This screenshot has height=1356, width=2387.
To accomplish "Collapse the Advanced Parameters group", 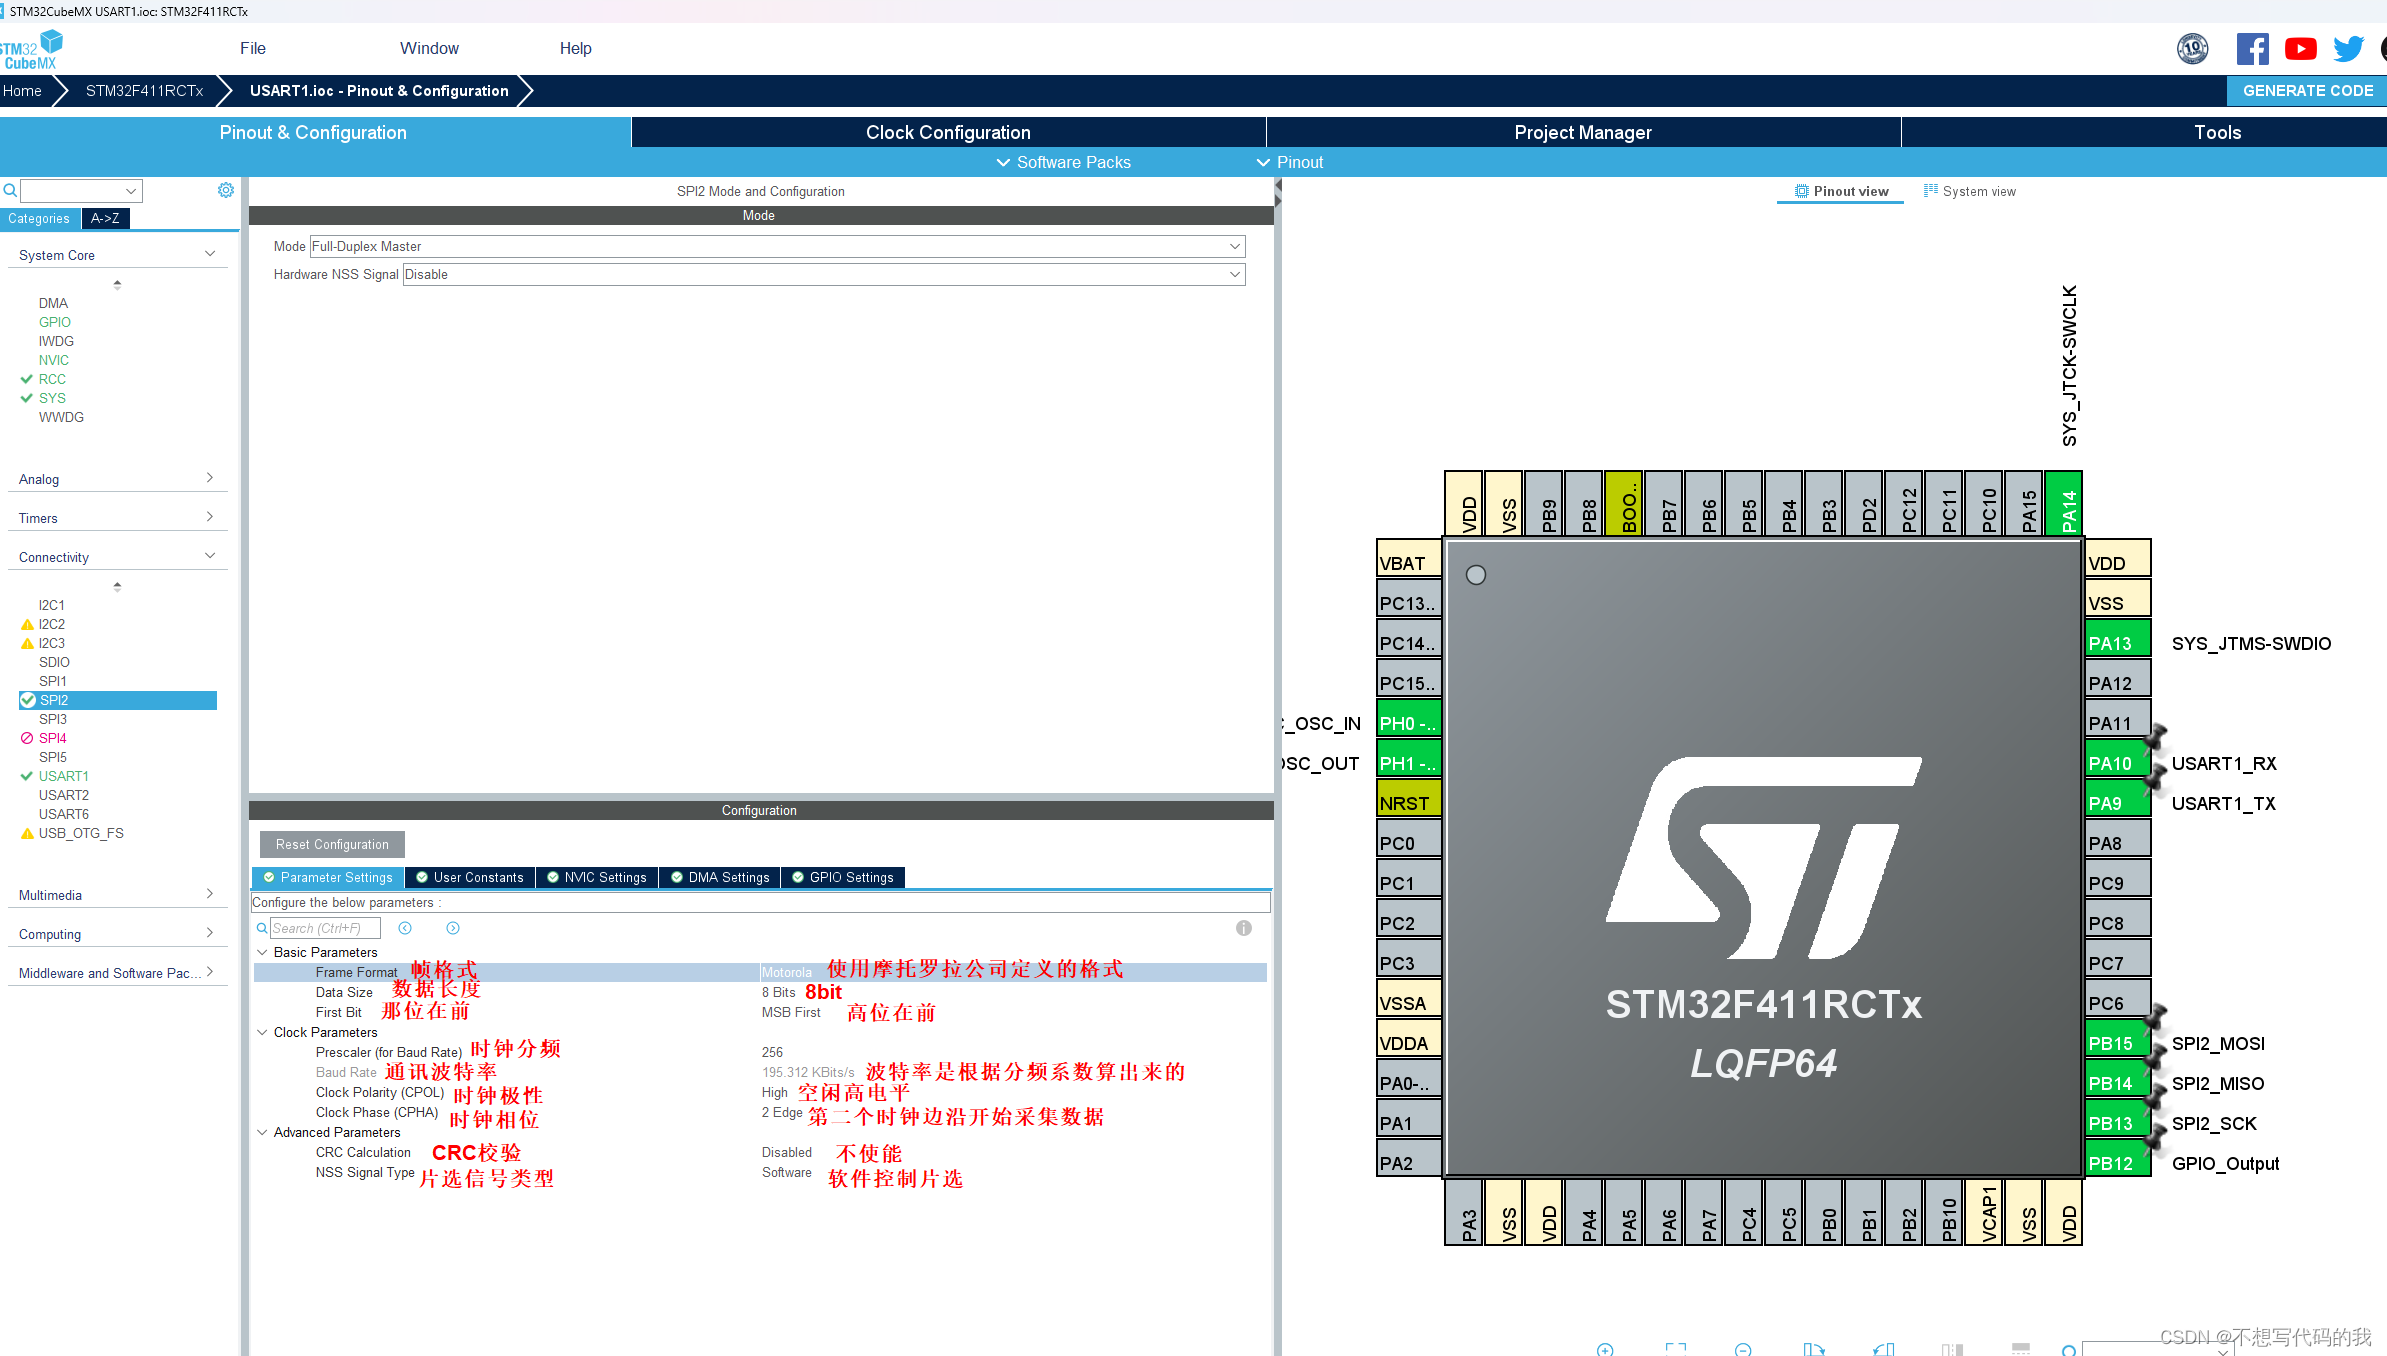I will 262,1132.
